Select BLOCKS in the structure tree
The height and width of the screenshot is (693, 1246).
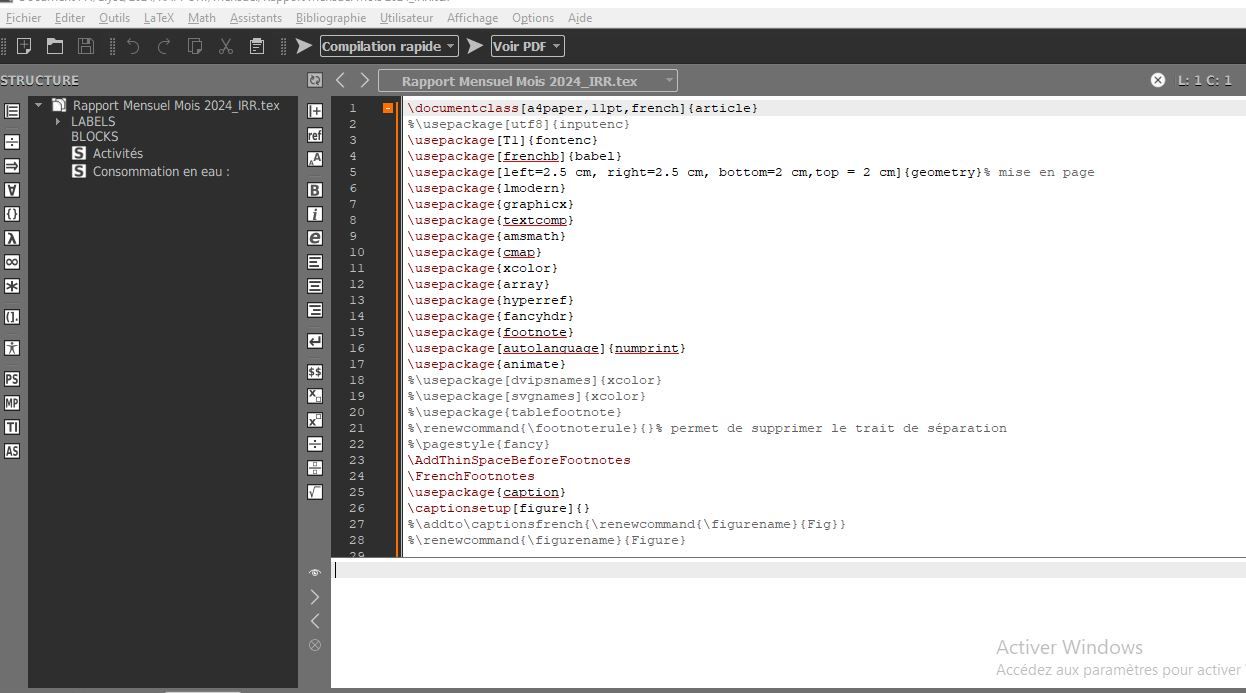click(94, 136)
